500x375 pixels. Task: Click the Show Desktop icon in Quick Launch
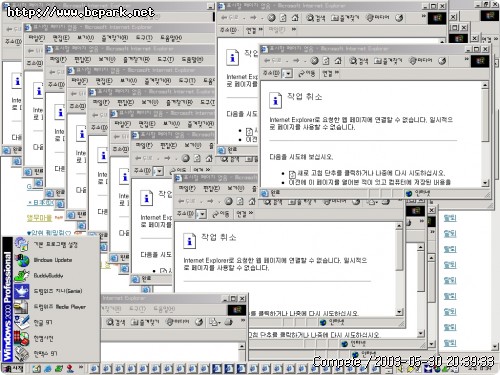(x=37, y=369)
